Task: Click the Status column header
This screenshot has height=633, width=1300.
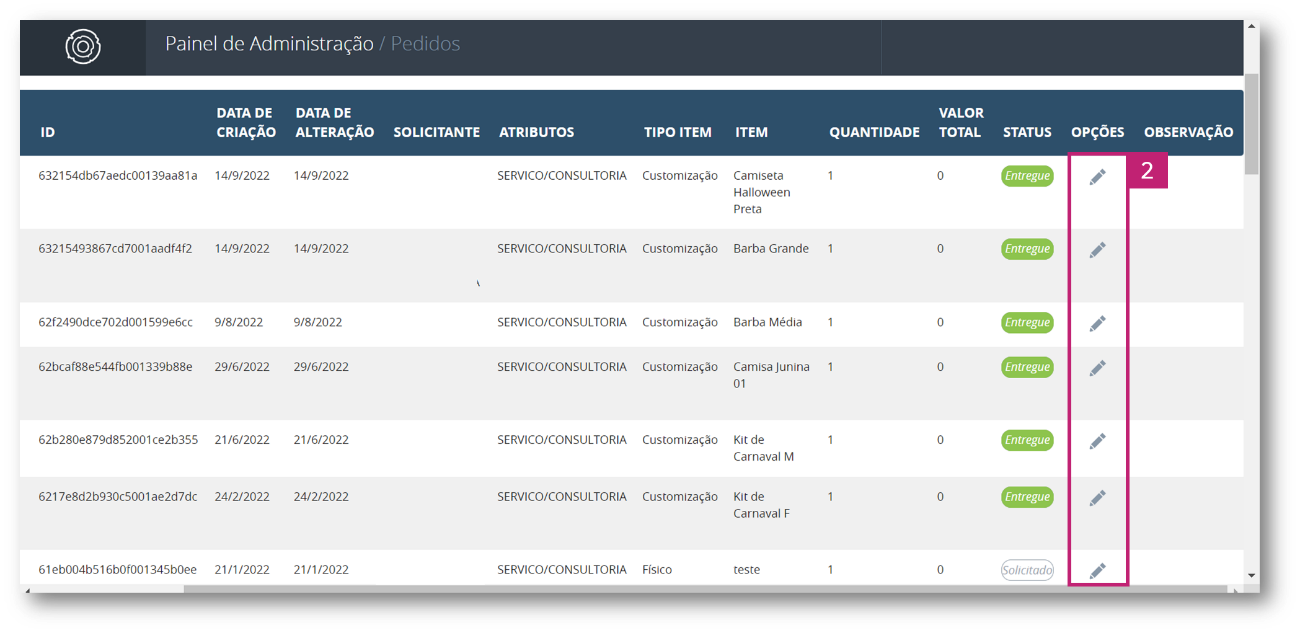Action: point(1027,132)
